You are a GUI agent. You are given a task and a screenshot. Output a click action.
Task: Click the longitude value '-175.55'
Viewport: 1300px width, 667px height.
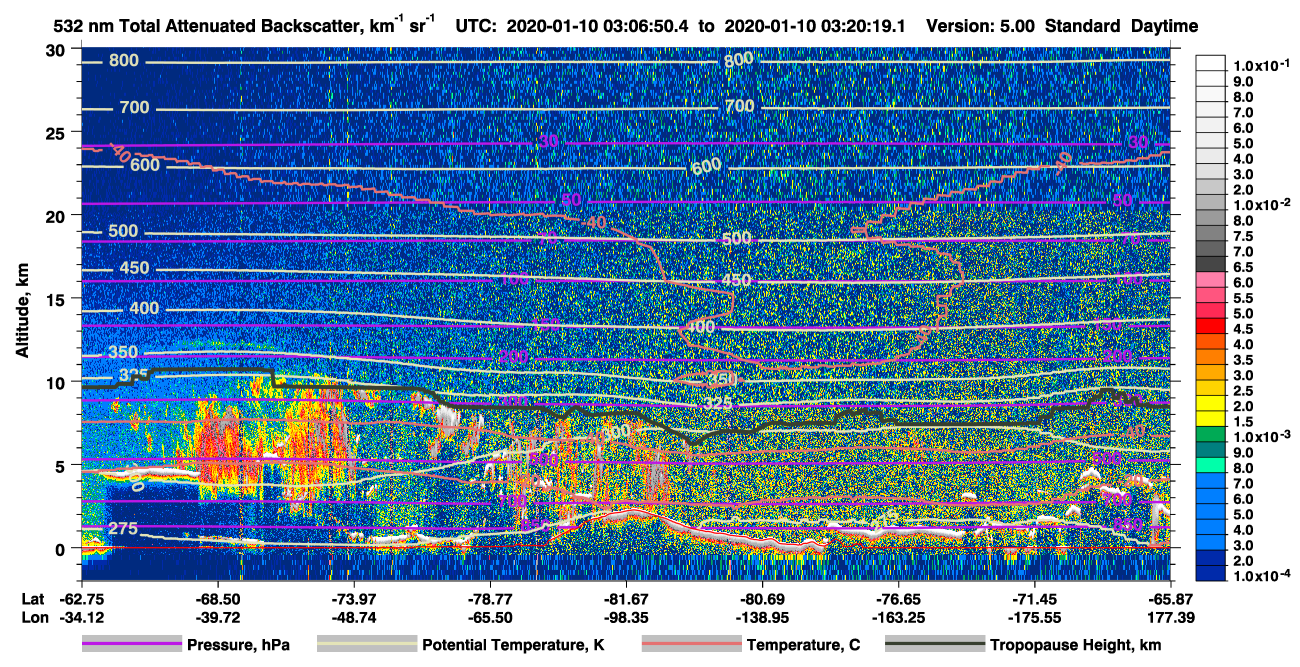click(1034, 617)
